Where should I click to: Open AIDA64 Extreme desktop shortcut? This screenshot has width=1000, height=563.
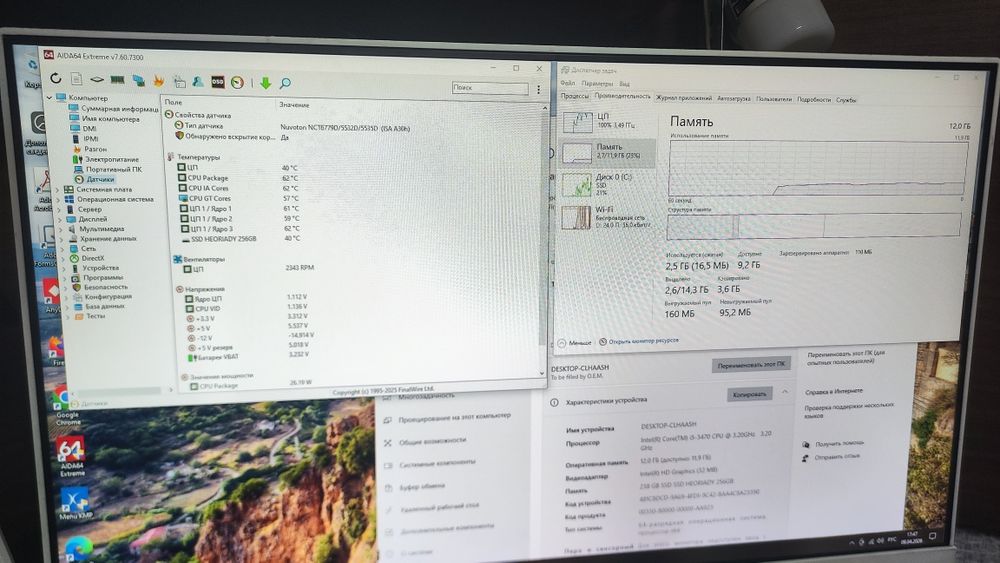point(71,457)
